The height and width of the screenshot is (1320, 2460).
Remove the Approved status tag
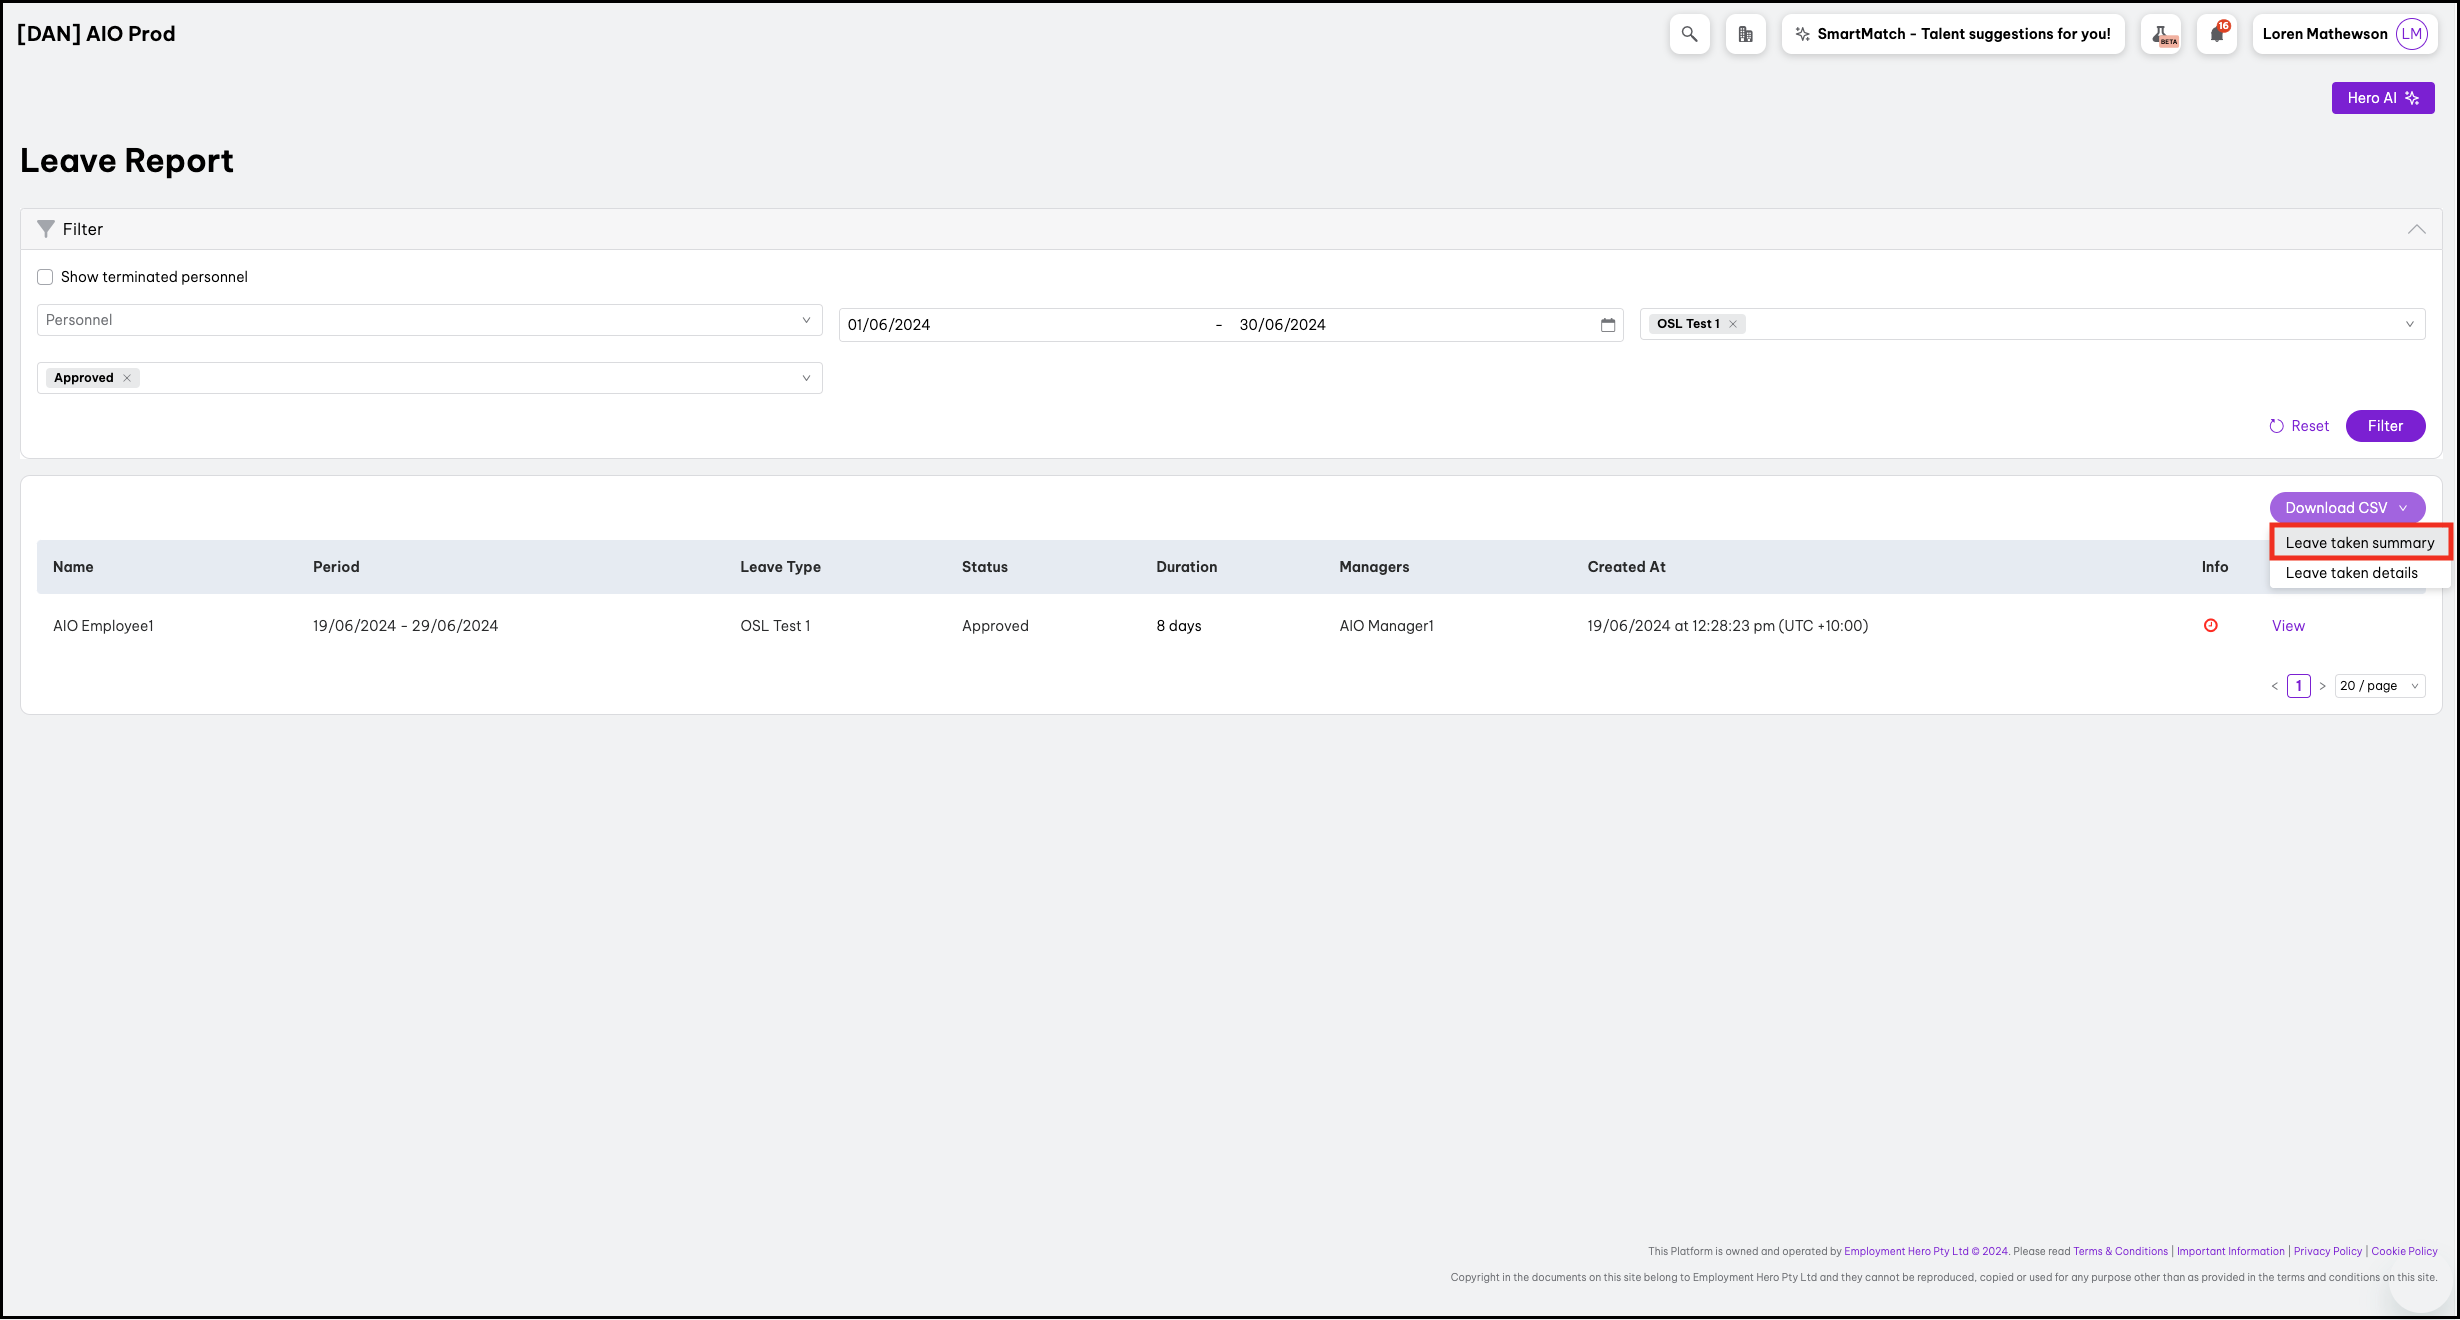(127, 378)
